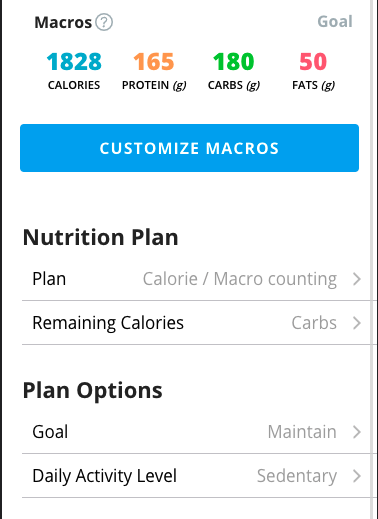Viewport: 378px width, 519px height.
Task: Select the Calorie / Macro counting value
Action: [240, 279]
